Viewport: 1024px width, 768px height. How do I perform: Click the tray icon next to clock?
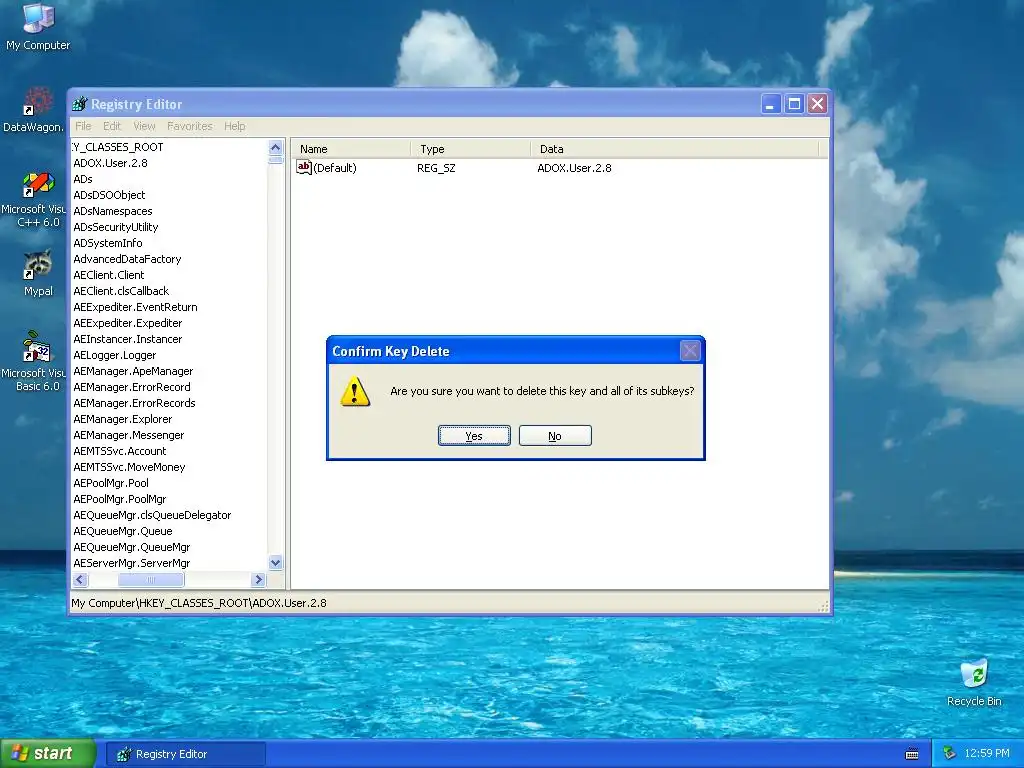coord(950,753)
